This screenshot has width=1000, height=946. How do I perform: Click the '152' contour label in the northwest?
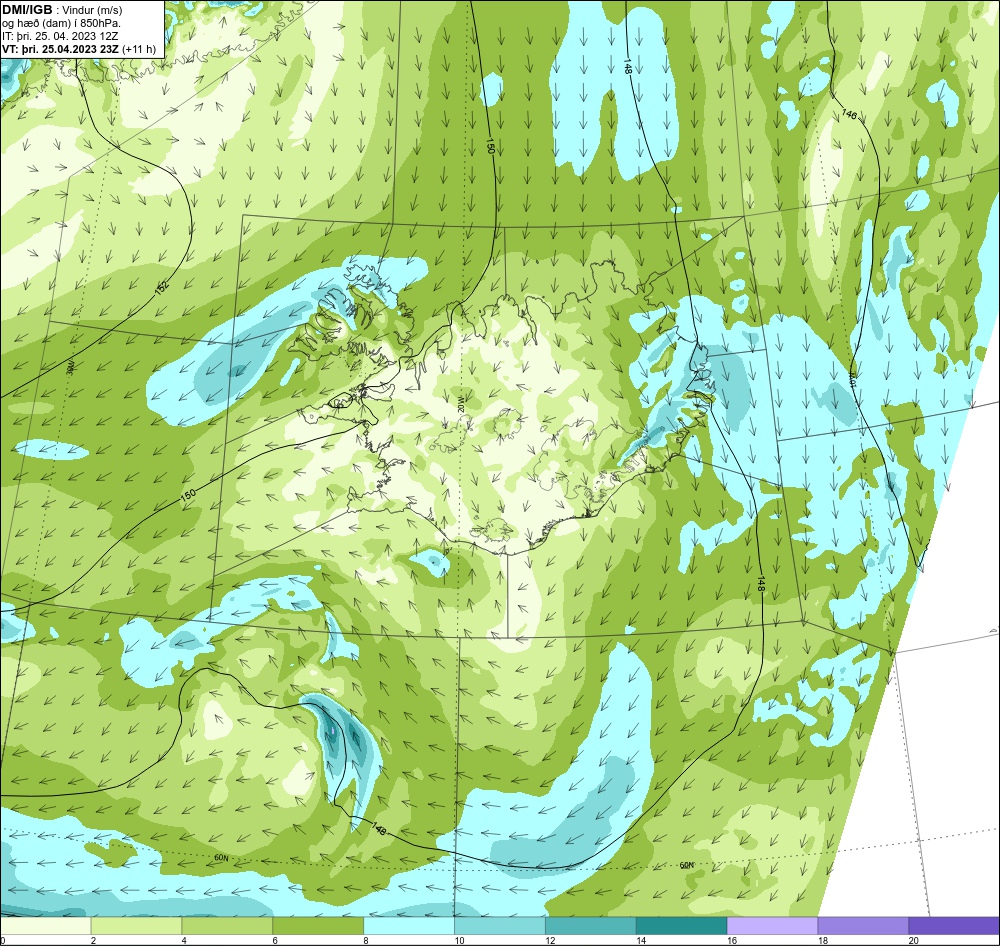click(x=163, y=287)
